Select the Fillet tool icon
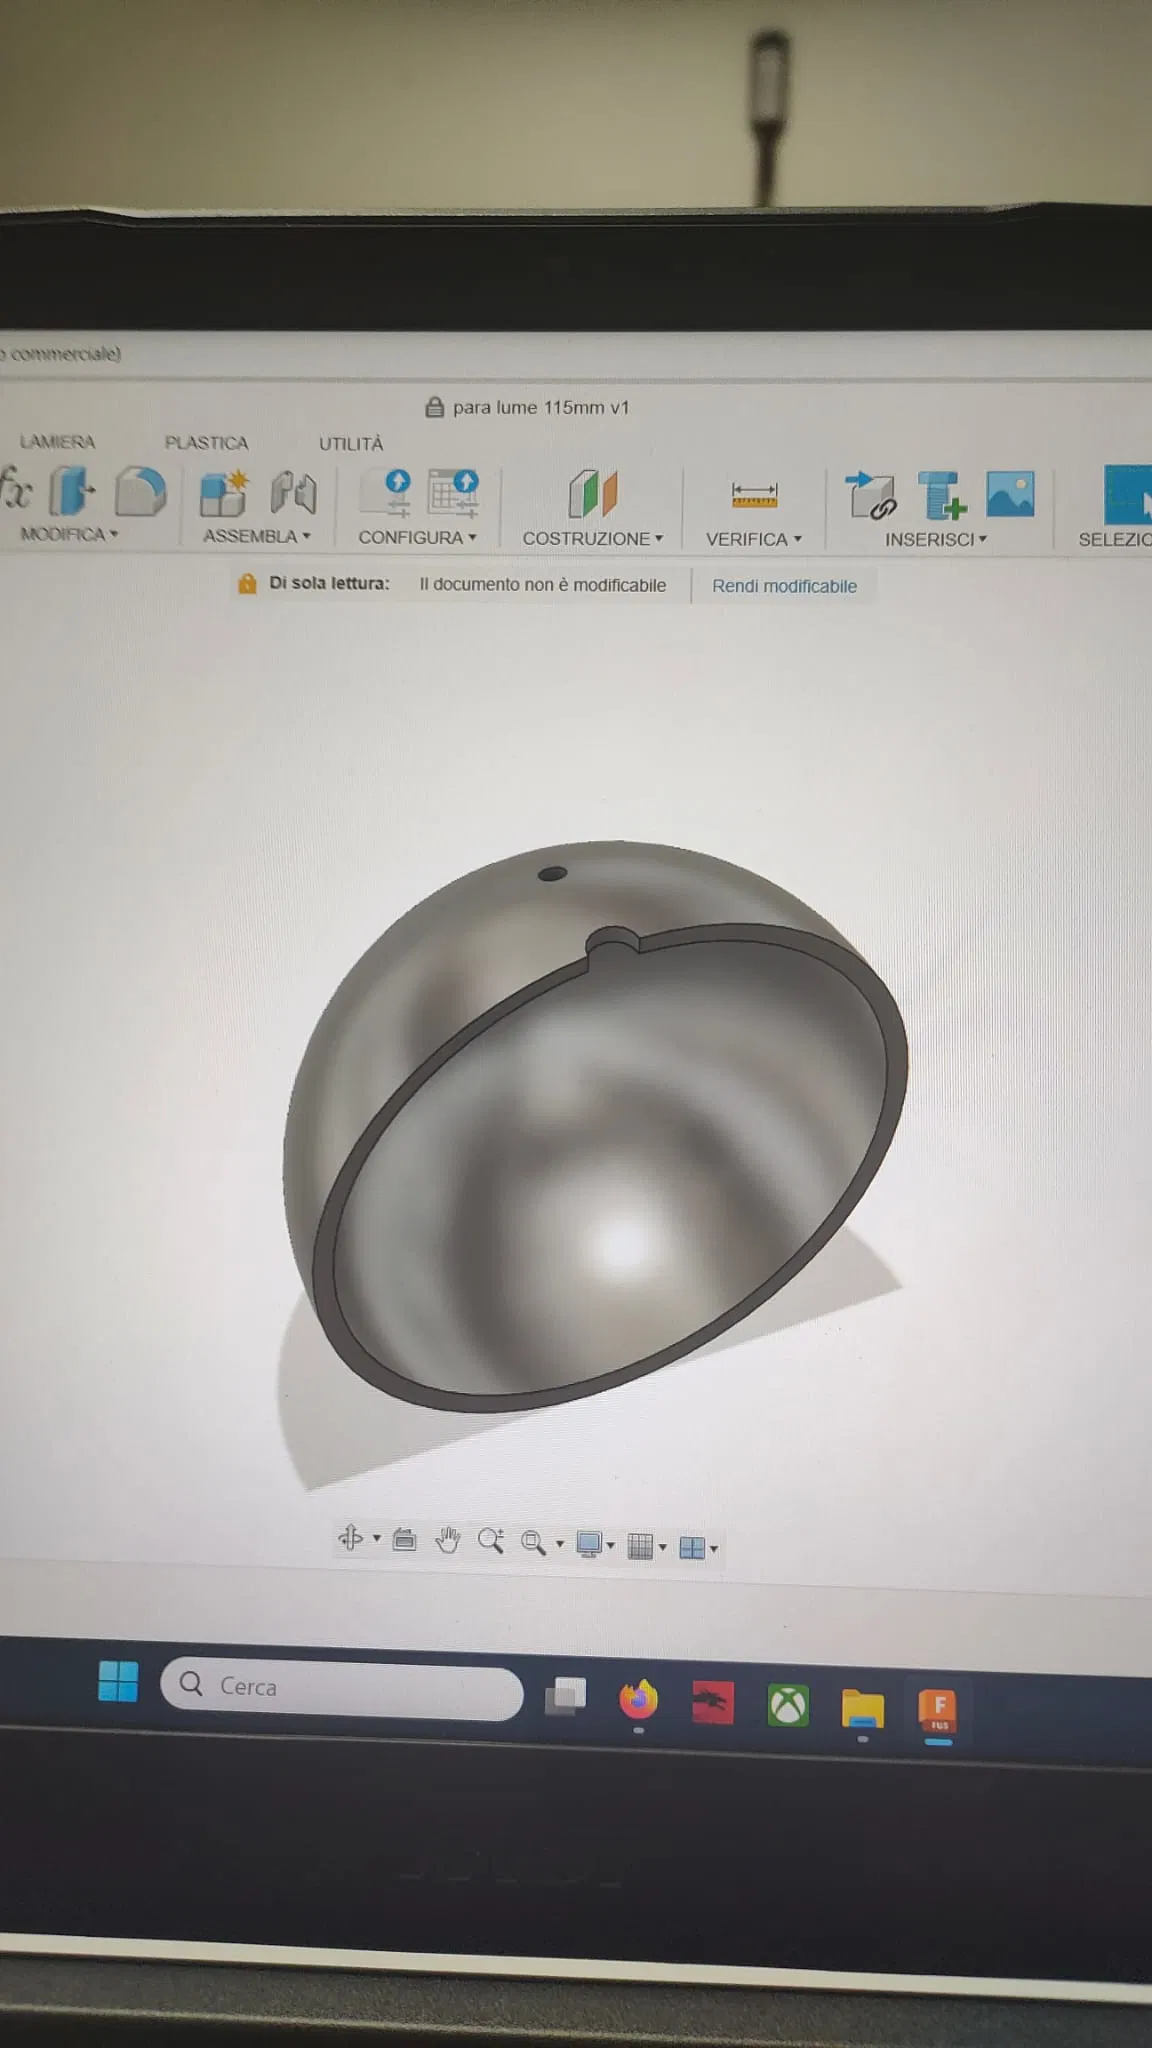 [140, 491]
